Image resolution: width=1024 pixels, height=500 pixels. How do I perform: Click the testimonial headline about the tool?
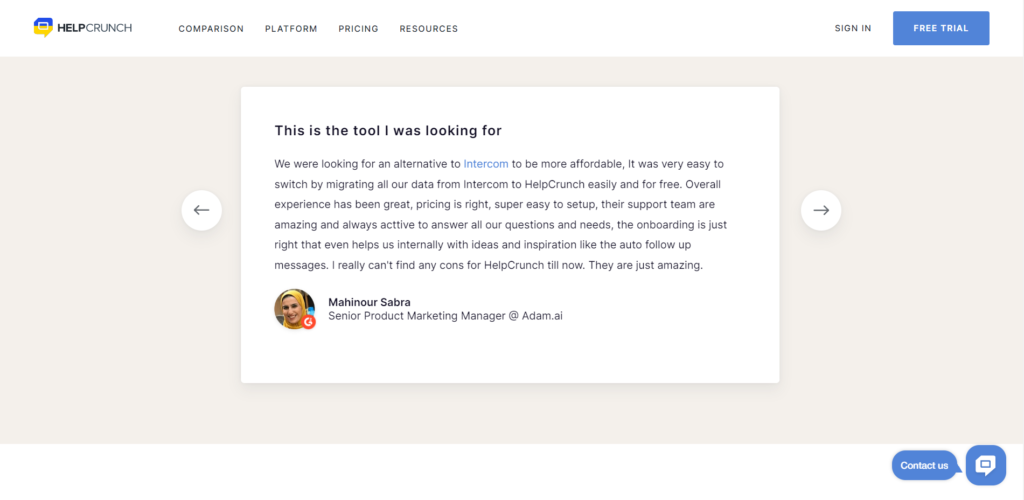coord(388,131)
